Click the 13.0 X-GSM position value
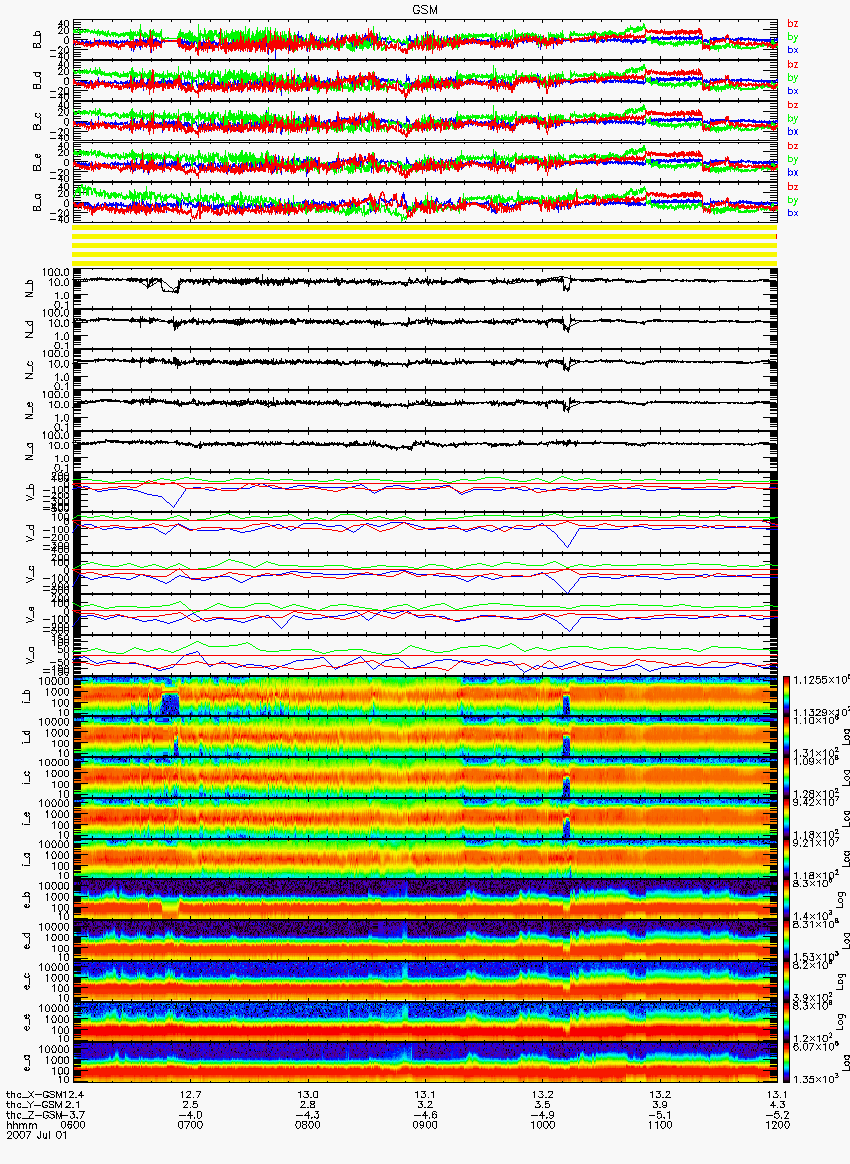The height and width of the screenshot is (1164, 850). 308,1094
